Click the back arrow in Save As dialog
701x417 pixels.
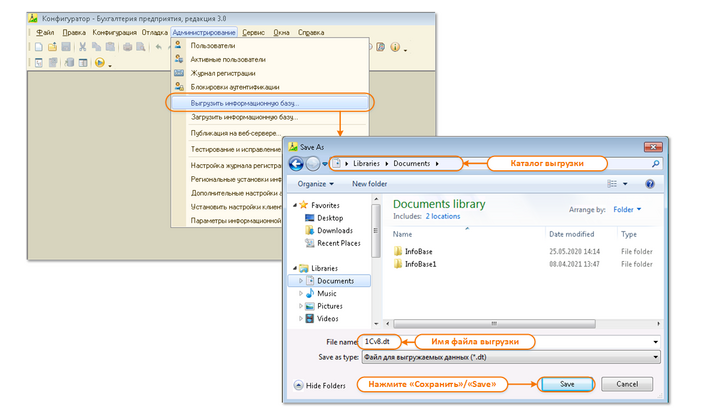[296, 163]
